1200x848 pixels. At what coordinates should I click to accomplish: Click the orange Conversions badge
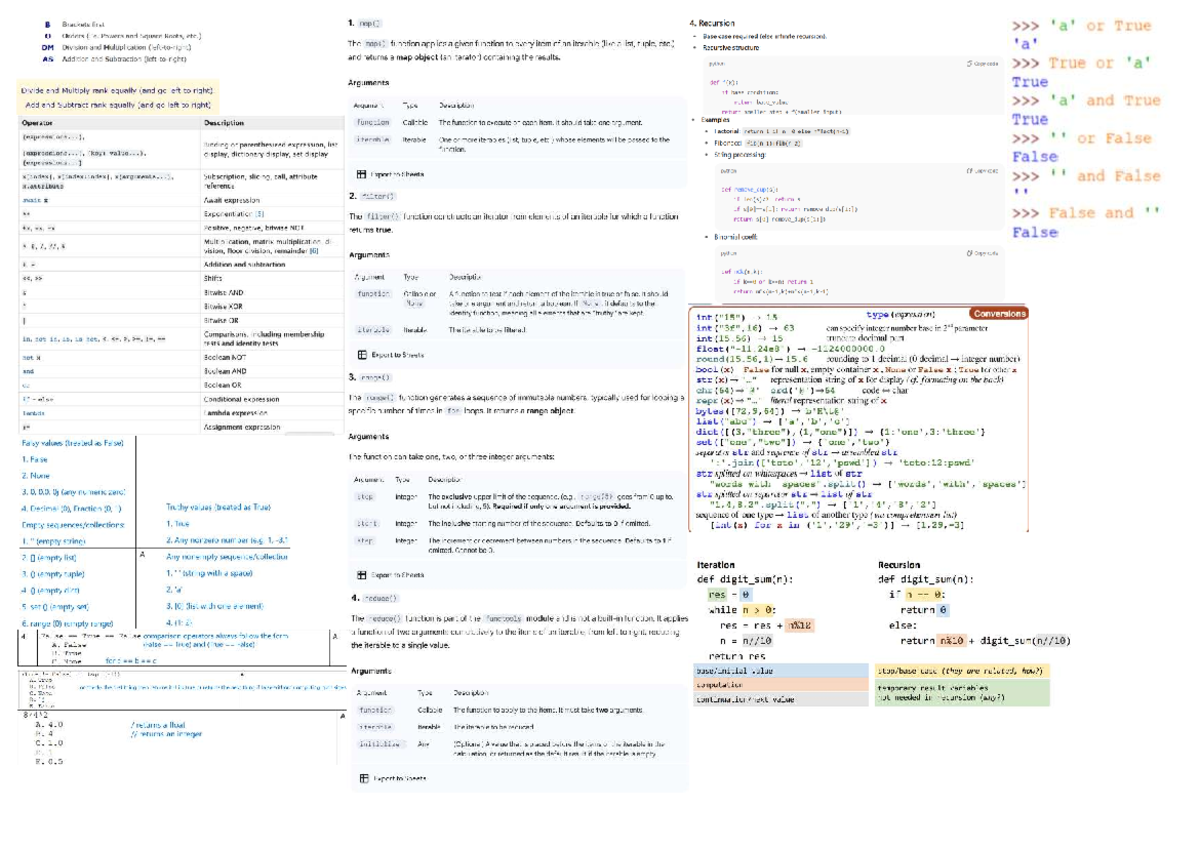point(998,313)
